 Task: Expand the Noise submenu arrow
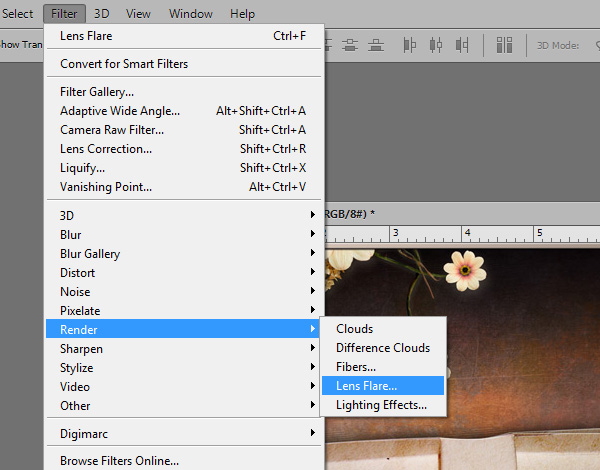(313, 291)
